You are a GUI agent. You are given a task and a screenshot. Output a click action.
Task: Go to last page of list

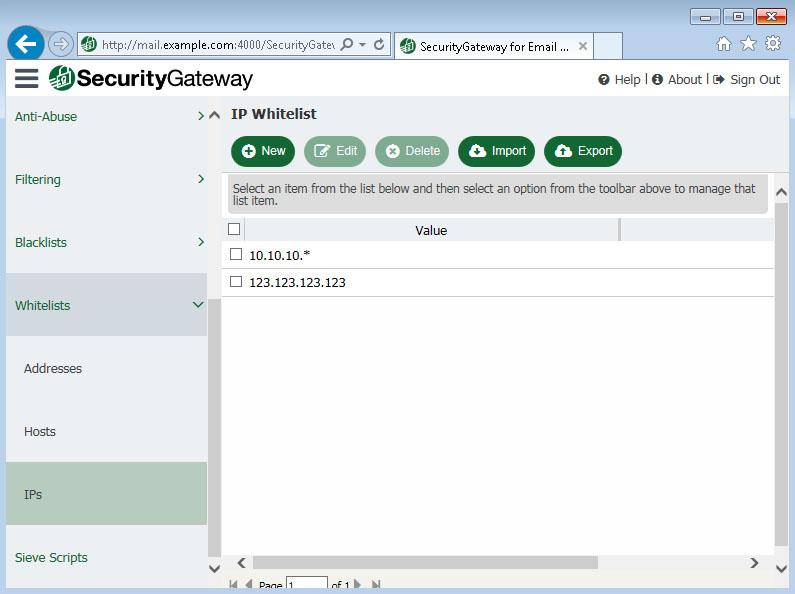pos(376,584)
